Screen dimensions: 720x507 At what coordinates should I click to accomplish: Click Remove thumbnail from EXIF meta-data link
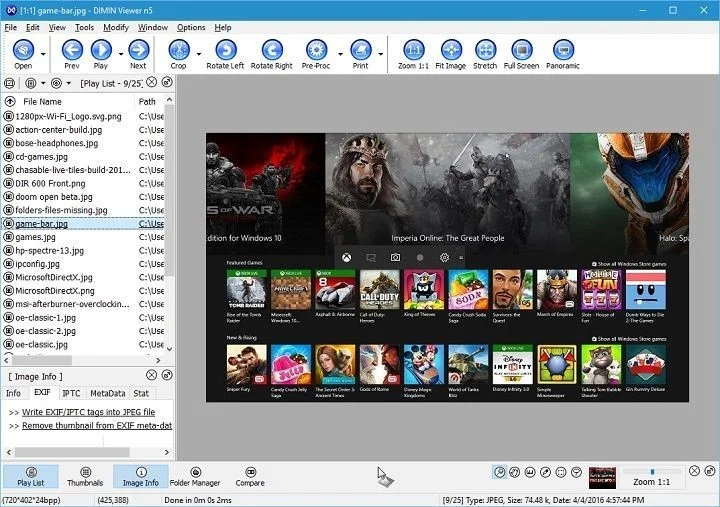tap(97, 426)
